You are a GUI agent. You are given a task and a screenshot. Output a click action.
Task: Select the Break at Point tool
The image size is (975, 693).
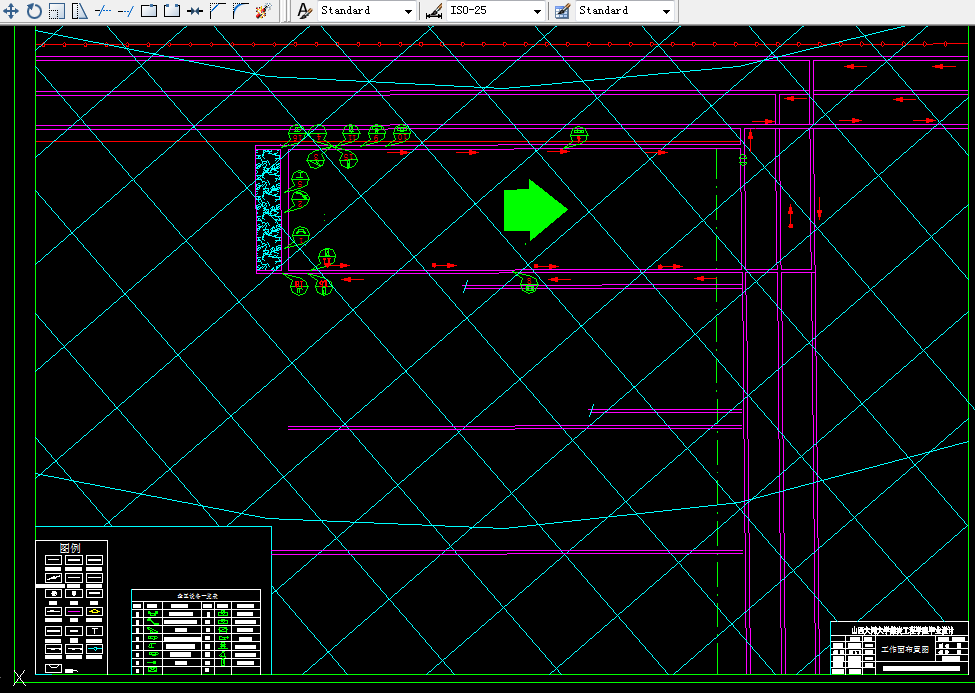[x=149, y=11]
